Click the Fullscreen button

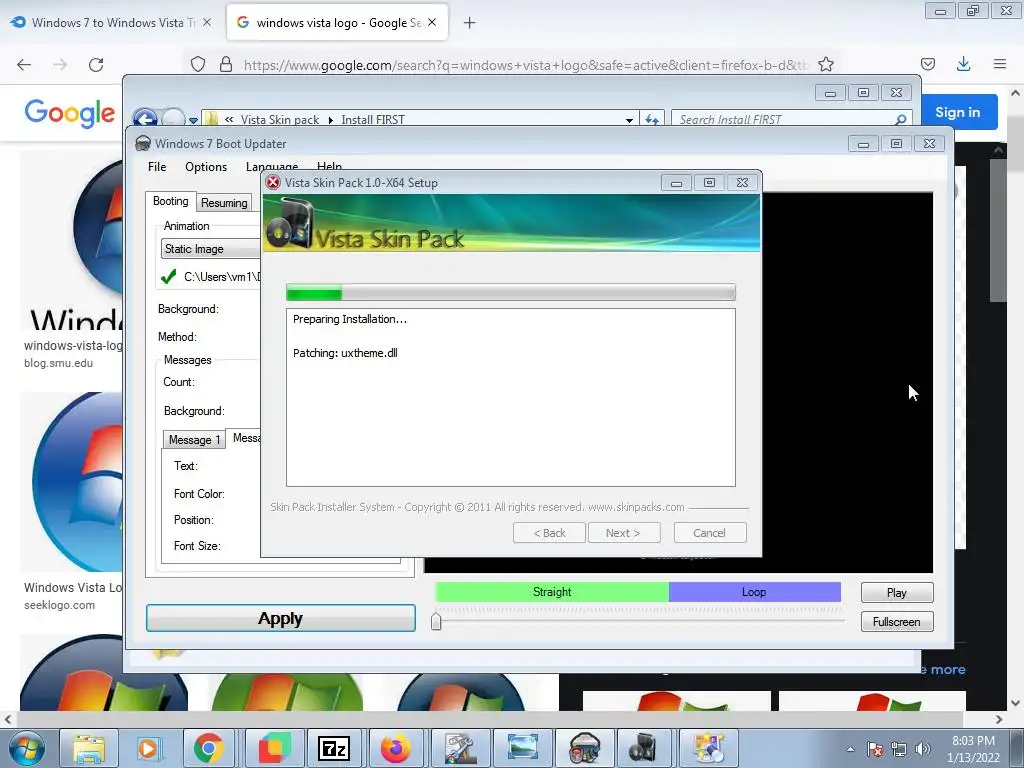point(897,622)
